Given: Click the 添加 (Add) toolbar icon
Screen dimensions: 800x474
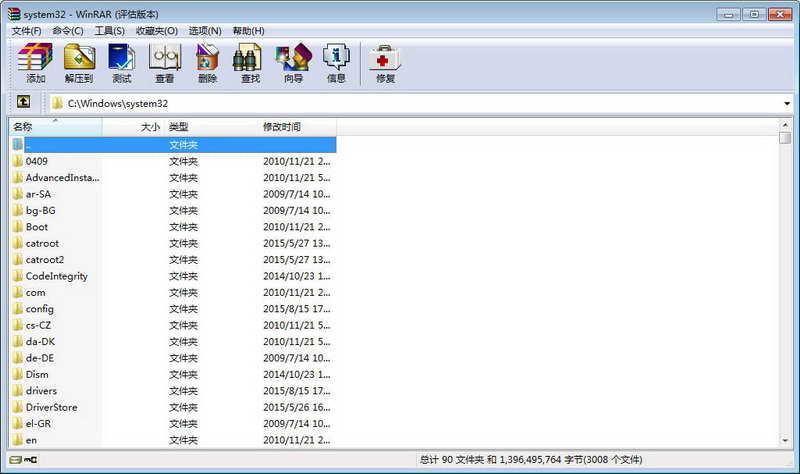Looking at the screenshot, I should pos(36,63).
